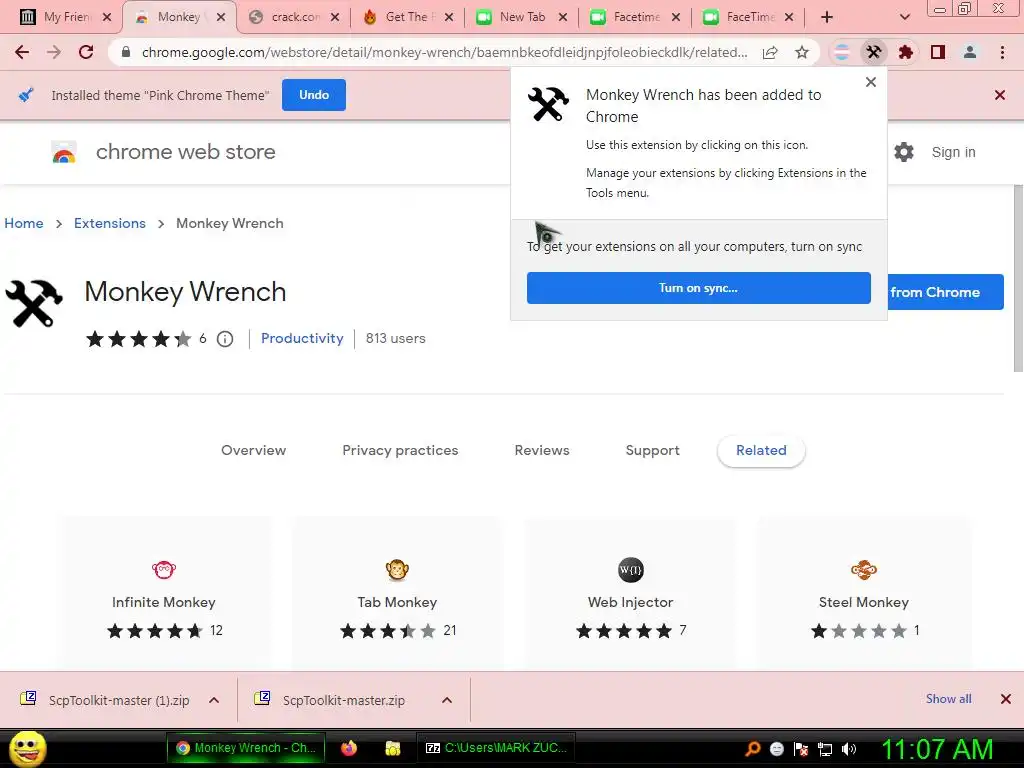Undo the installed Pink Chrome Theme
Viewport: 1024px width, 768px height.
pyautogui.click(x=313, y=95)
